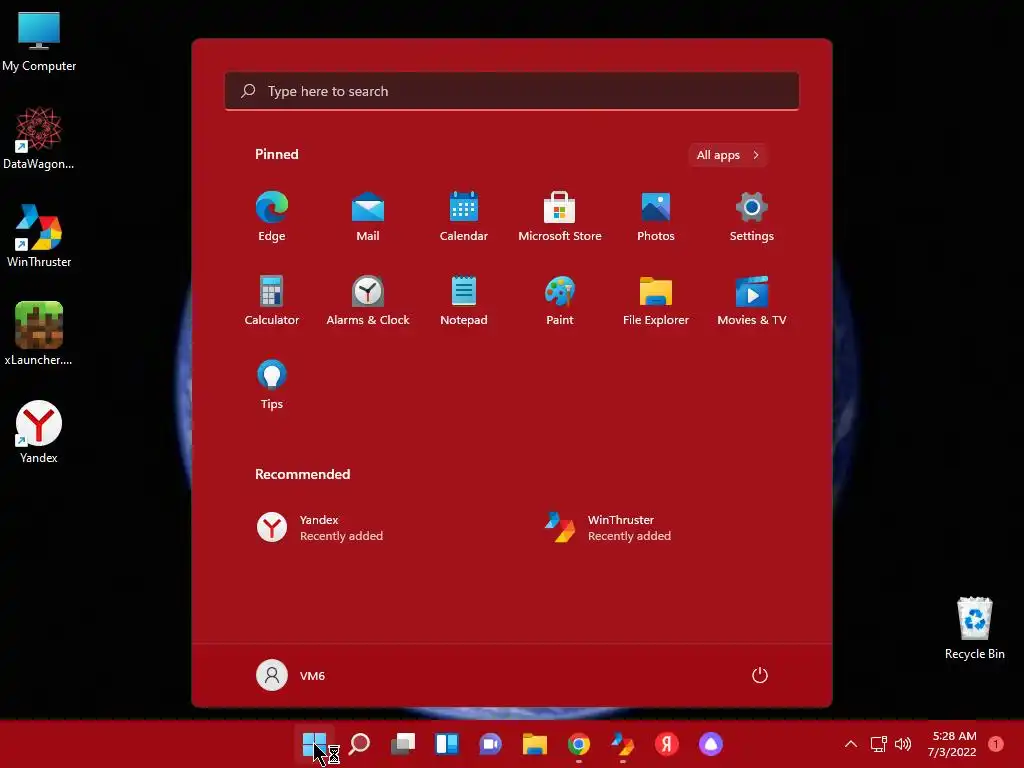Select Yandex desktop shortcut
1024x768 pixels.
(x=39, y=432)
